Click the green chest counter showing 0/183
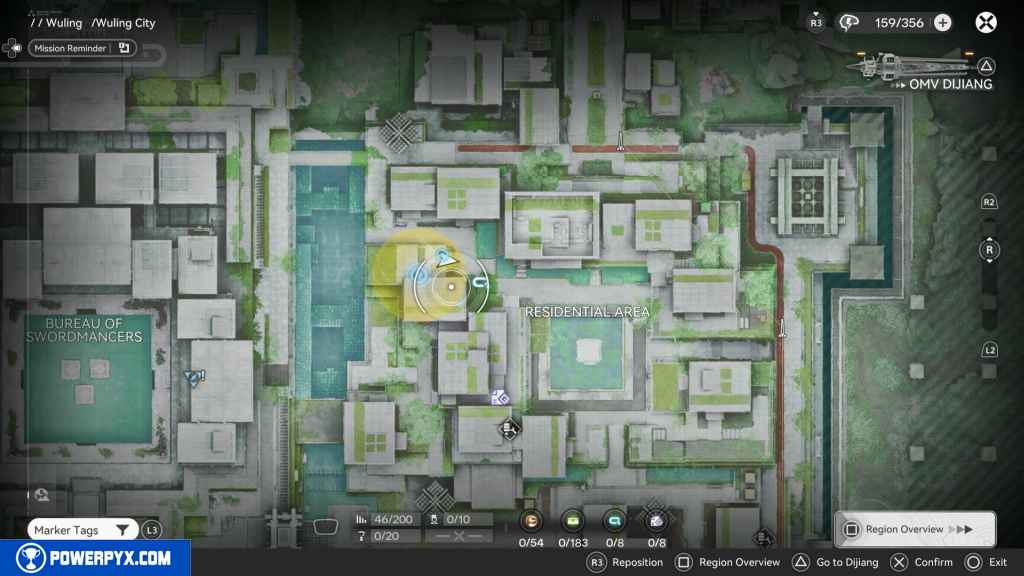Screen dimensions: 1024x576 click(573, 520)
